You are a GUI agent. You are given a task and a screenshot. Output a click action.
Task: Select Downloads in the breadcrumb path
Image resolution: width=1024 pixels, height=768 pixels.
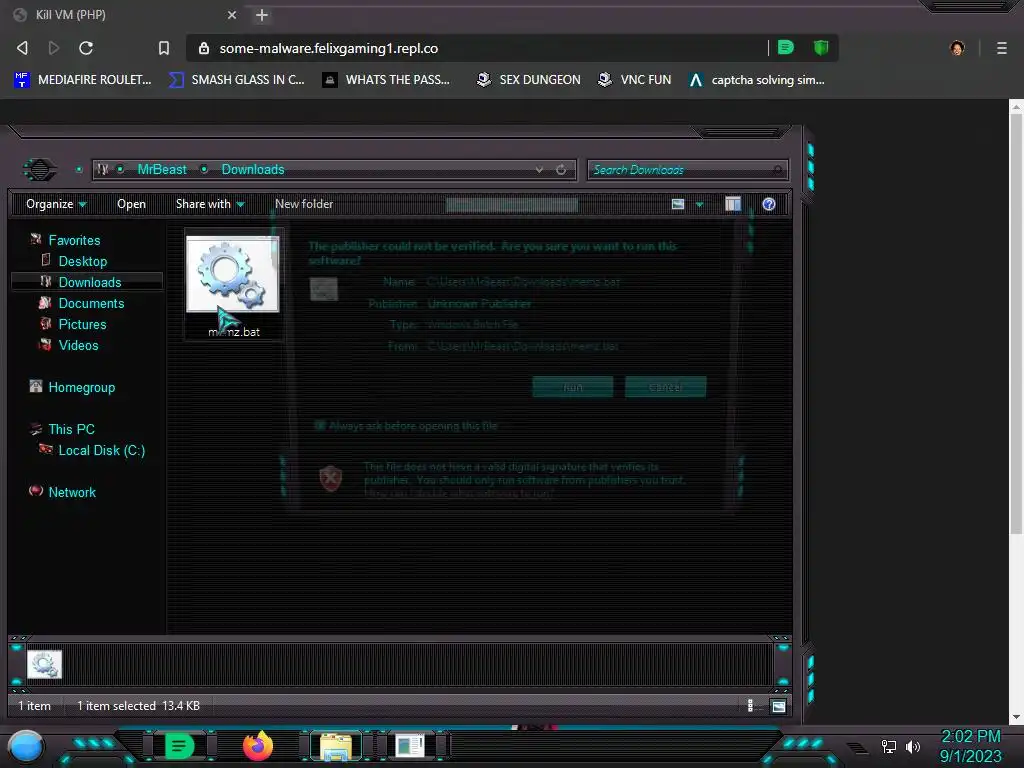(x=253, y=169)
